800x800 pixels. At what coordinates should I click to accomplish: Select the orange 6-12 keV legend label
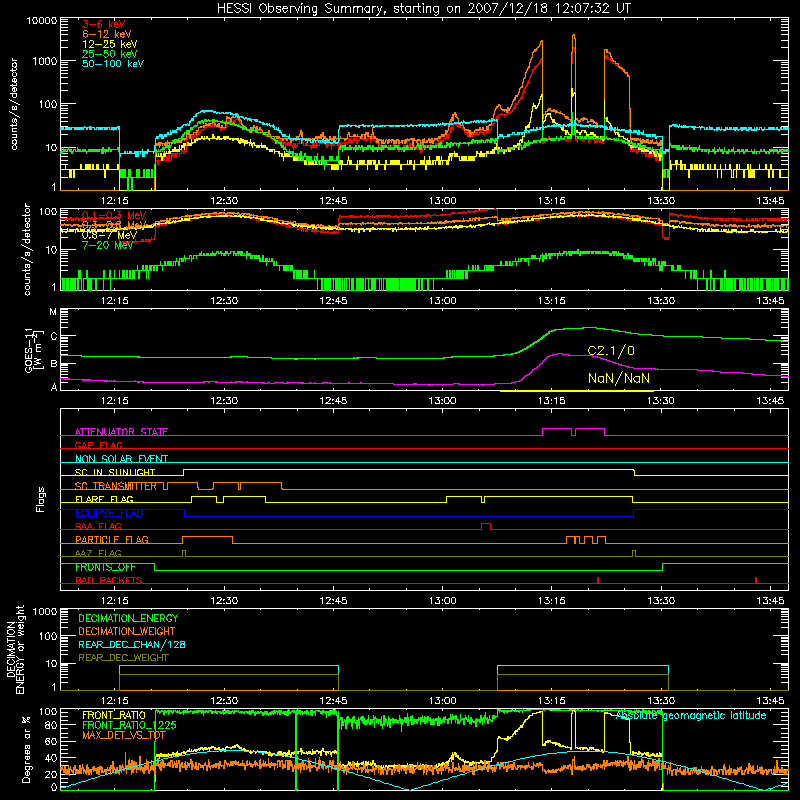tap(106, 34)
